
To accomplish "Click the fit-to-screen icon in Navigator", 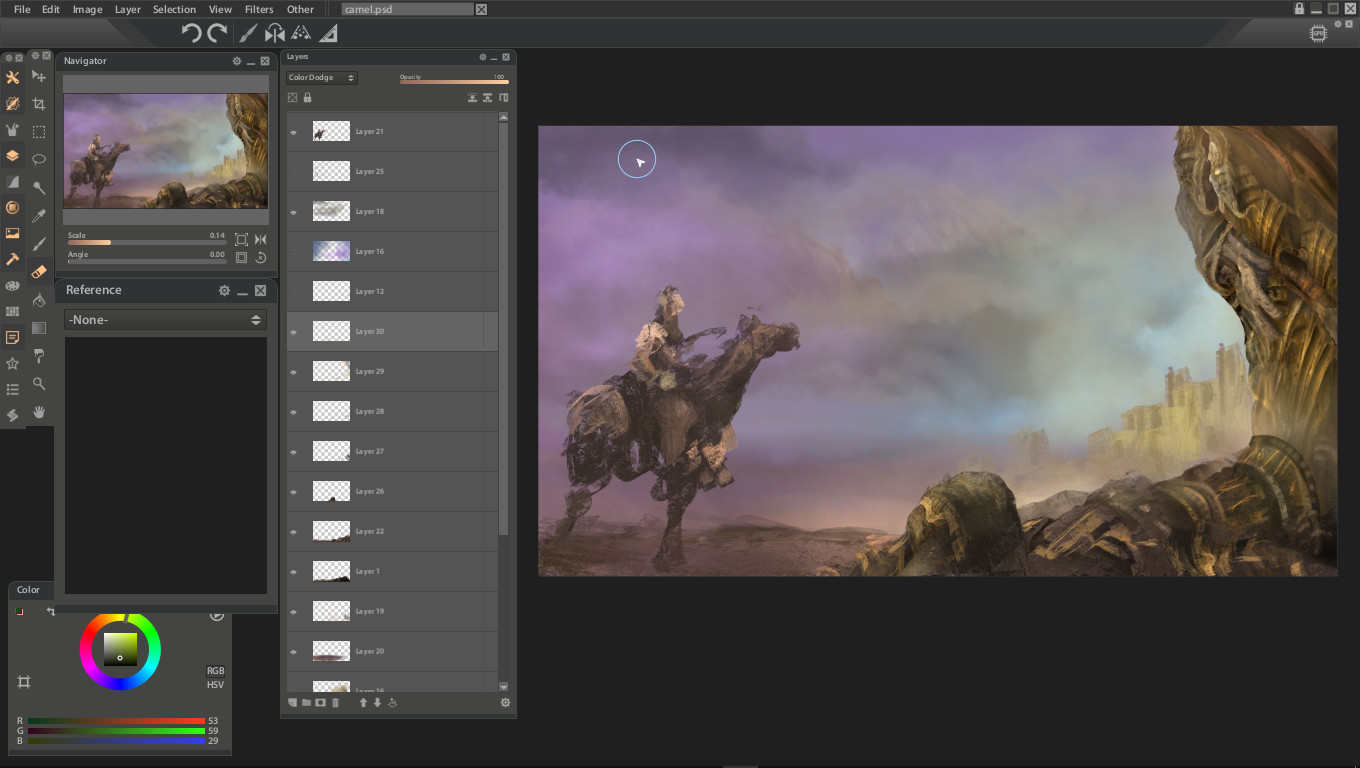I will click(242, 239).
